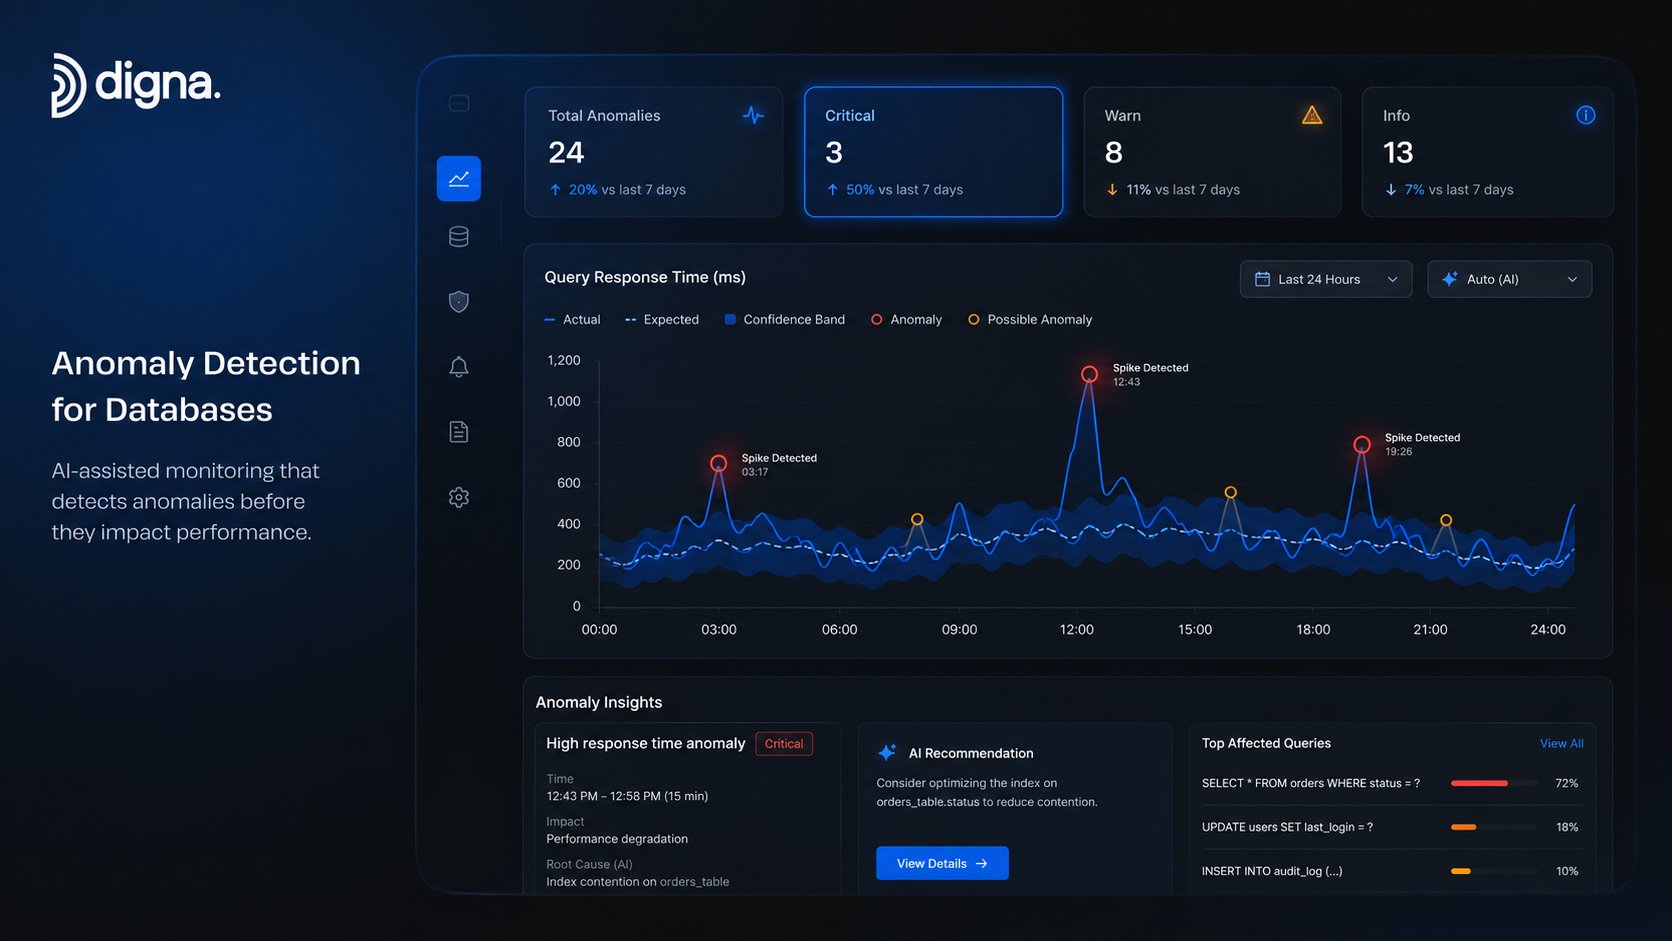Click the spike anomaly marker at 03:17
Viewport: 1672px width, 941px height.
pyautogui.click(x=718, y=463)
